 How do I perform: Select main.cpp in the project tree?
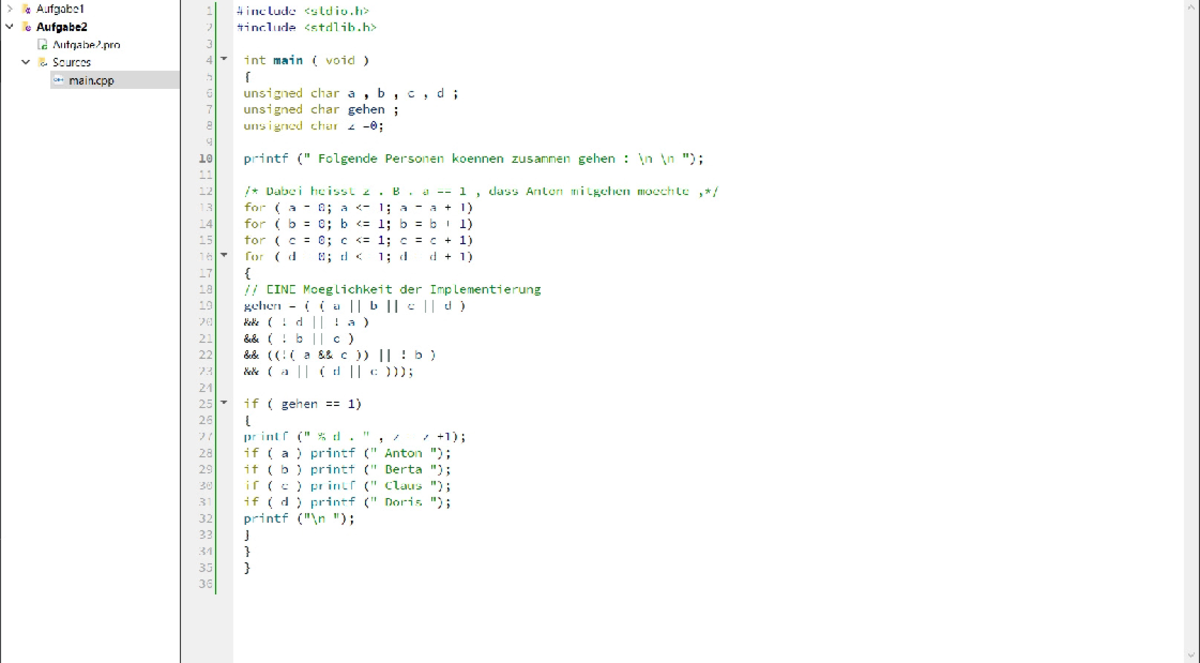(x=91, y=80)
